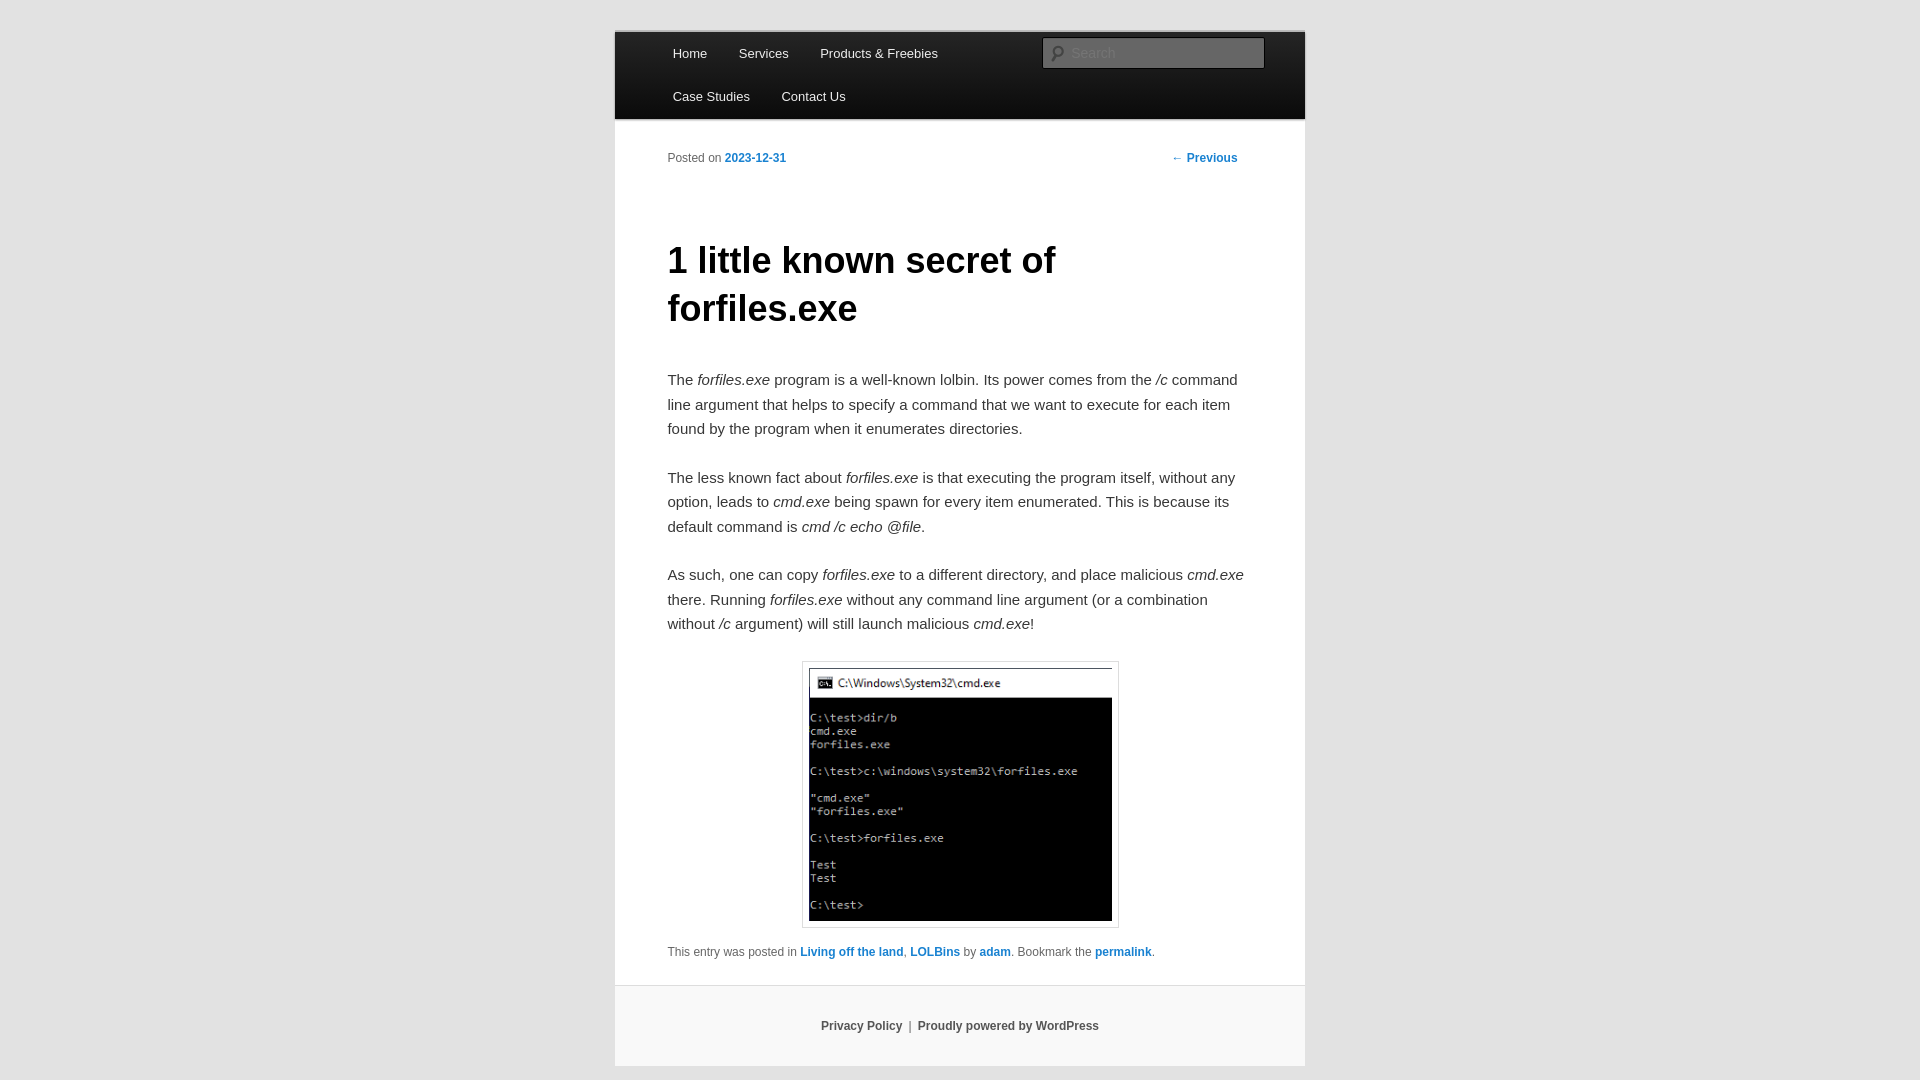Viewport: 1920px width, 1080px height.
Task: Click the Living off the land category tag
Action: [x=851, y=951]
